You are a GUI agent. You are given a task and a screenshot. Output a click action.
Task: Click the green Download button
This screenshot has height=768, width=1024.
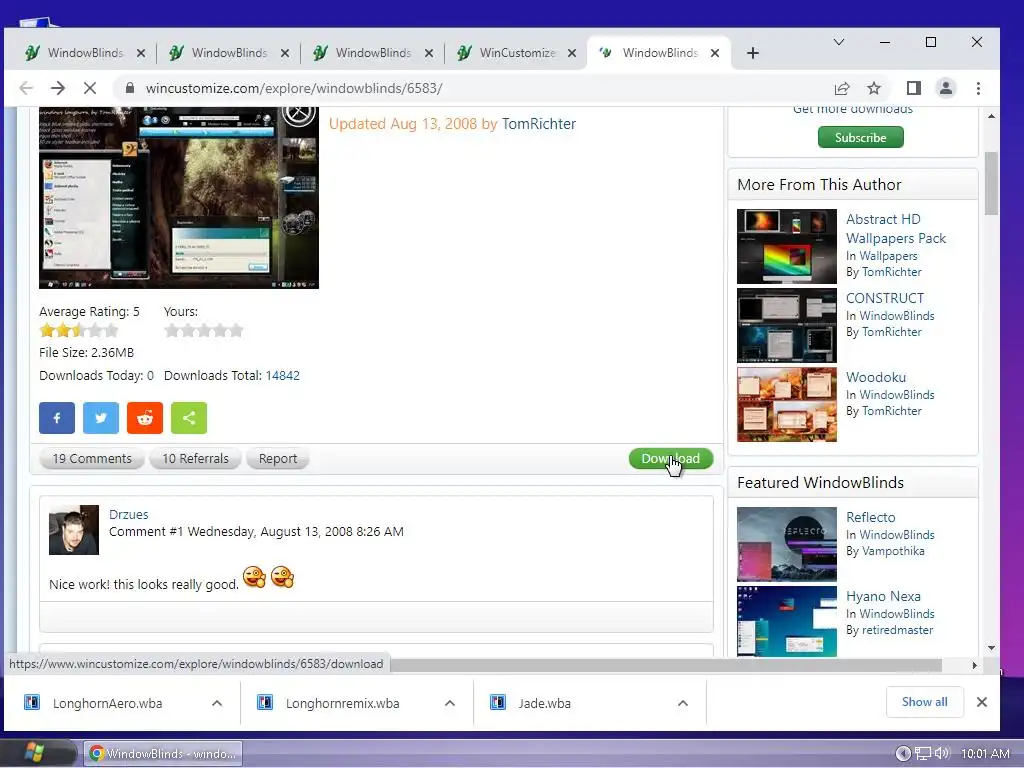671,458
